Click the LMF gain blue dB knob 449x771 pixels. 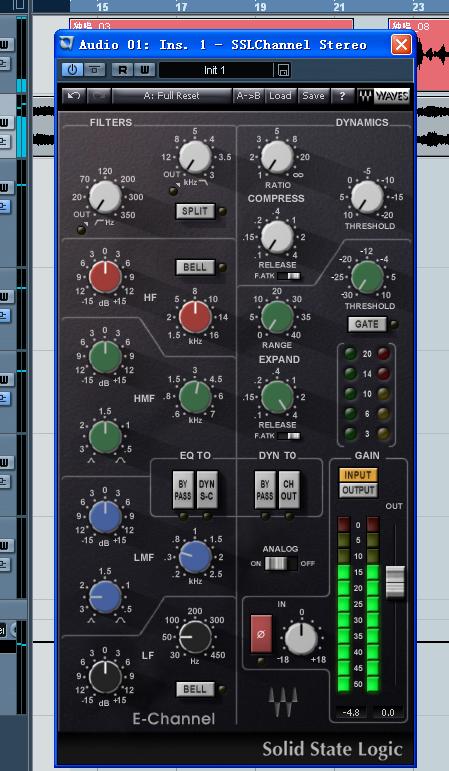click(x=105, y=516)
